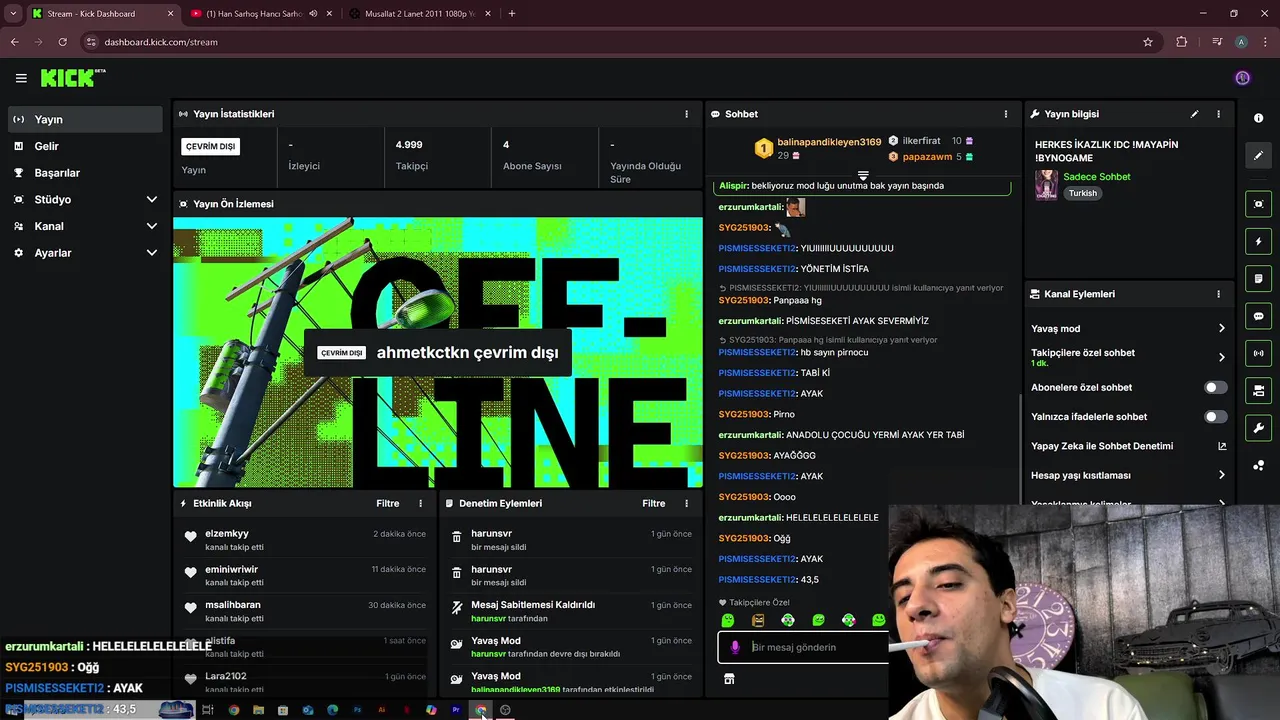The image size is (1280, 720).
Task: Toggle the Abonelere özel sohbet switch
Action: (x=1215, y=387)
